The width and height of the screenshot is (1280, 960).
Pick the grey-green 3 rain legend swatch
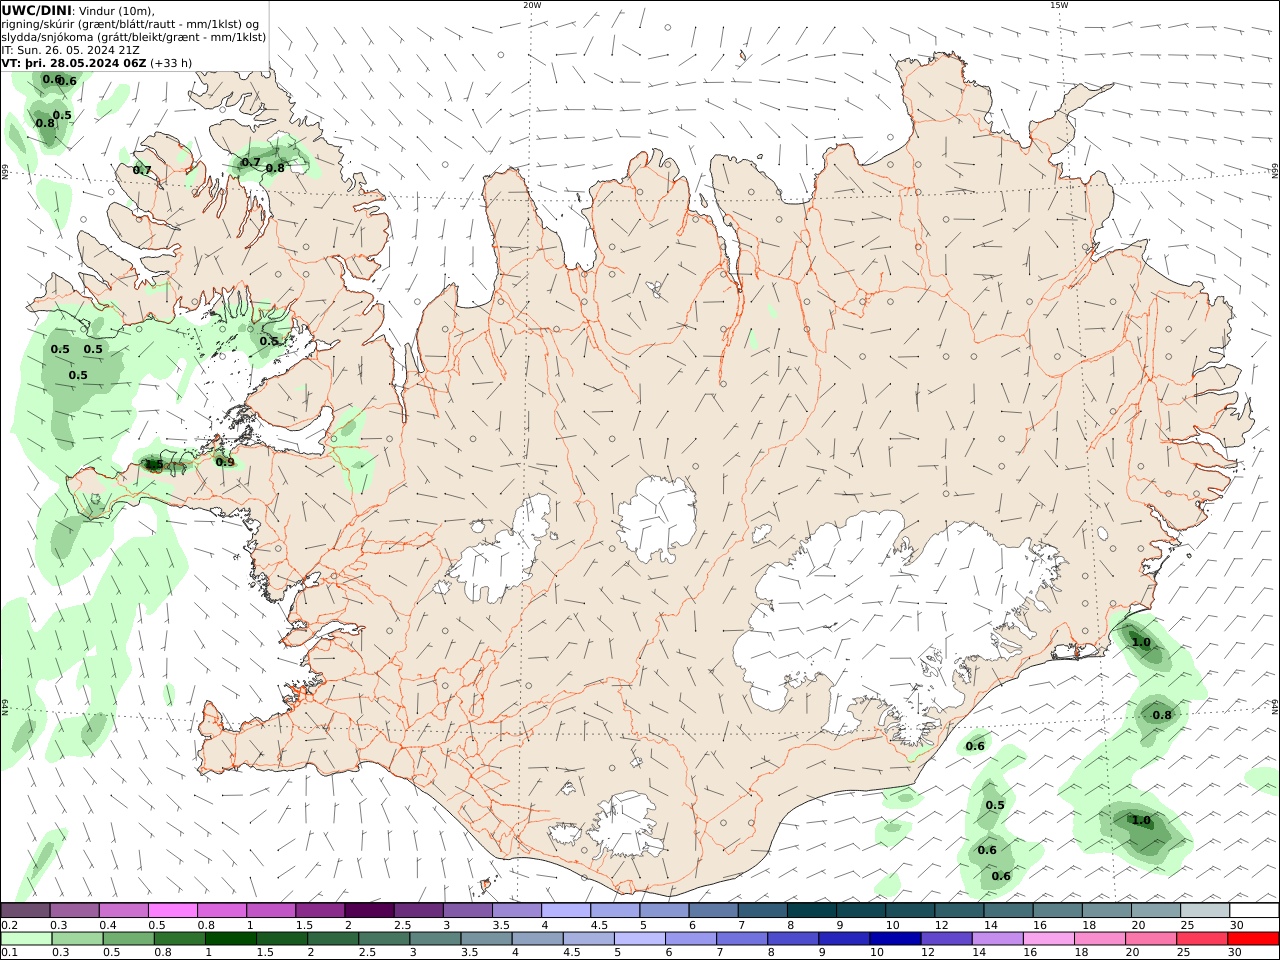coord(435,939)
